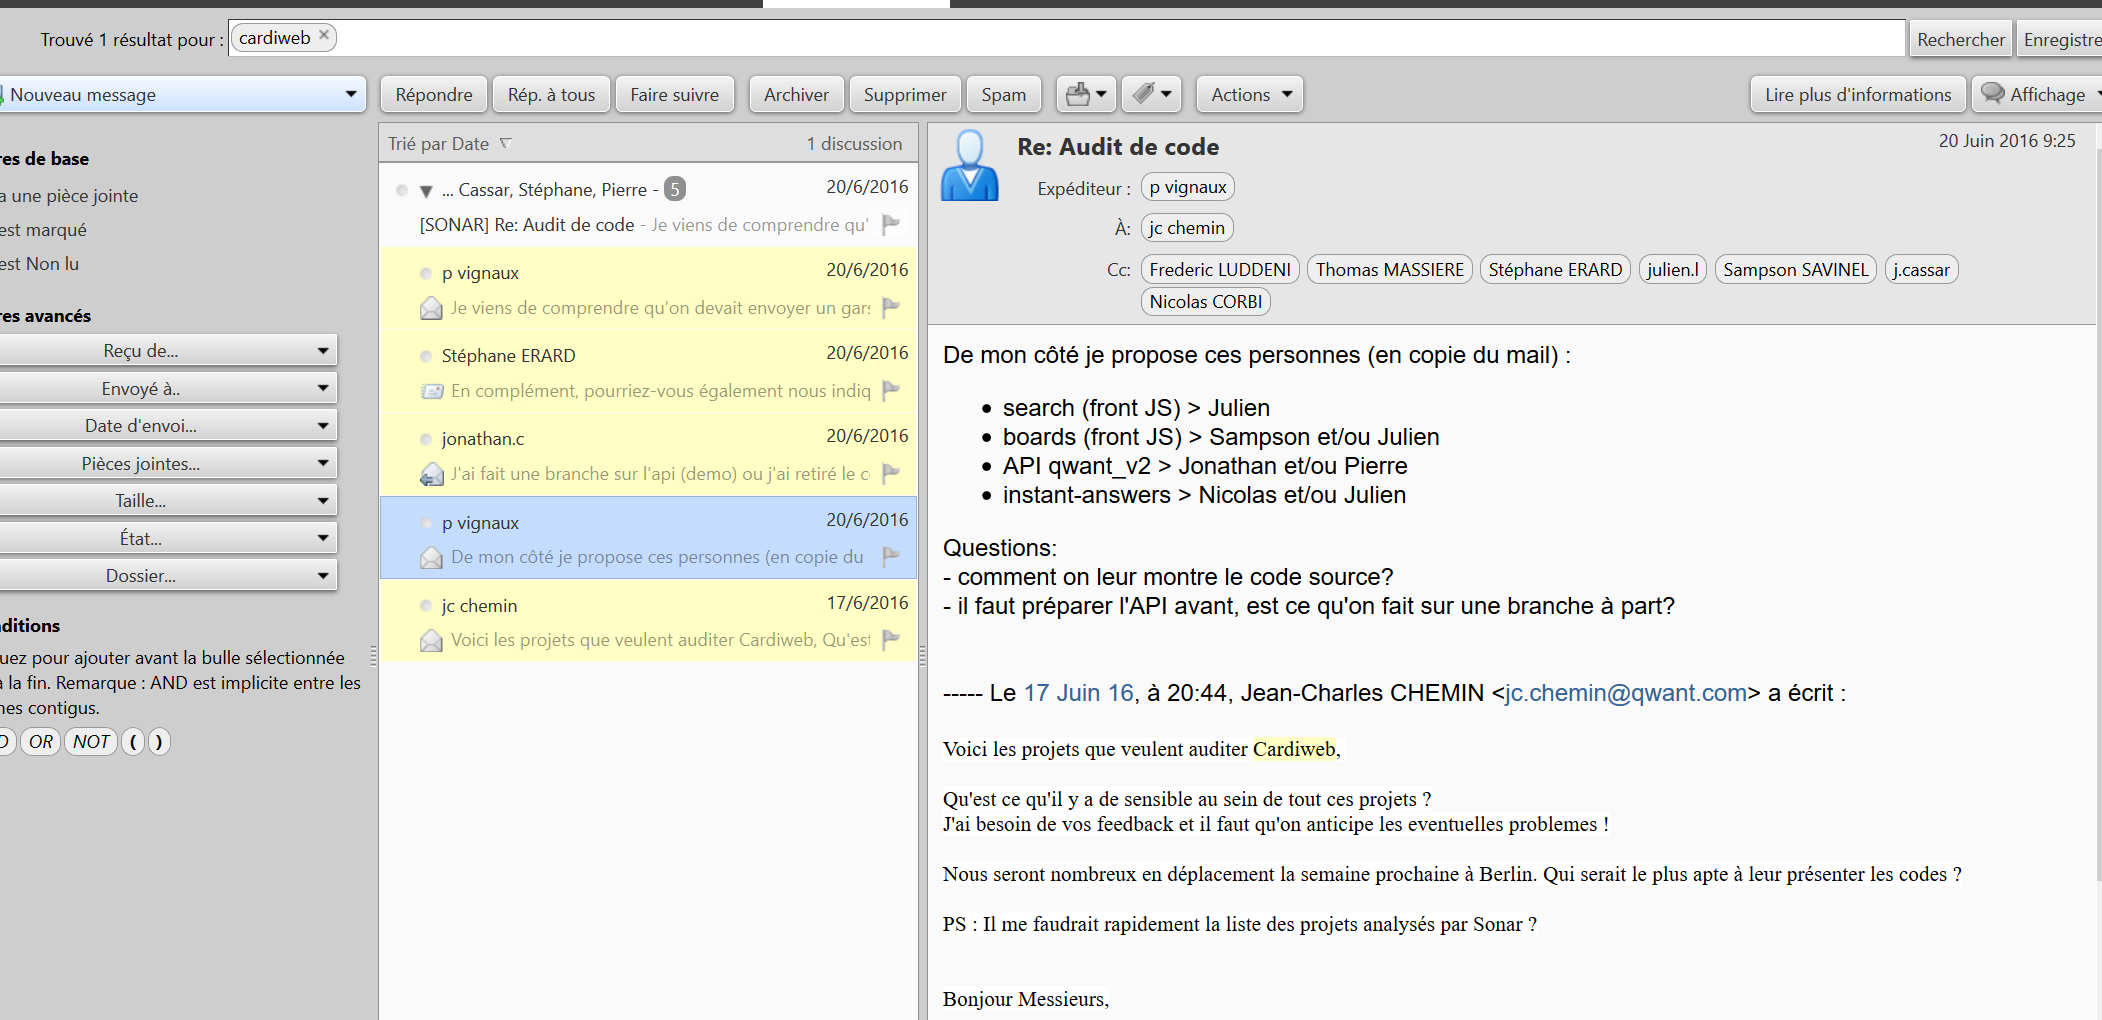This screenshot has width=2102, height=1020.
Task: Change sort order via Trié par Date
Action: (x=450, y=144)
